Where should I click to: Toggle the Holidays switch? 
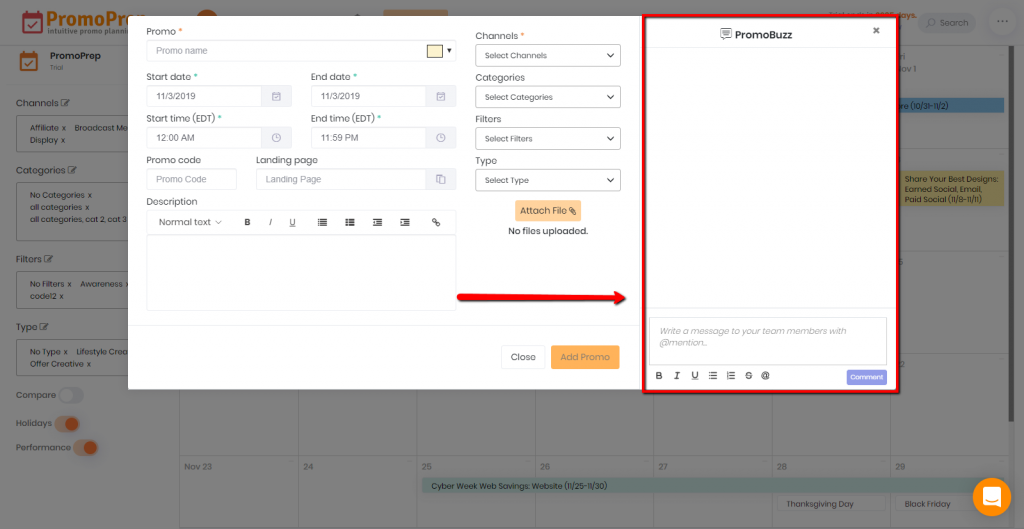point(67,423)
